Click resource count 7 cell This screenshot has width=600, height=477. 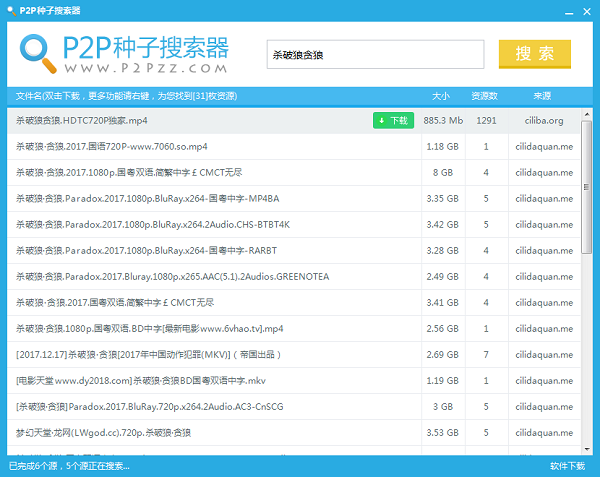tap(486, 355)
